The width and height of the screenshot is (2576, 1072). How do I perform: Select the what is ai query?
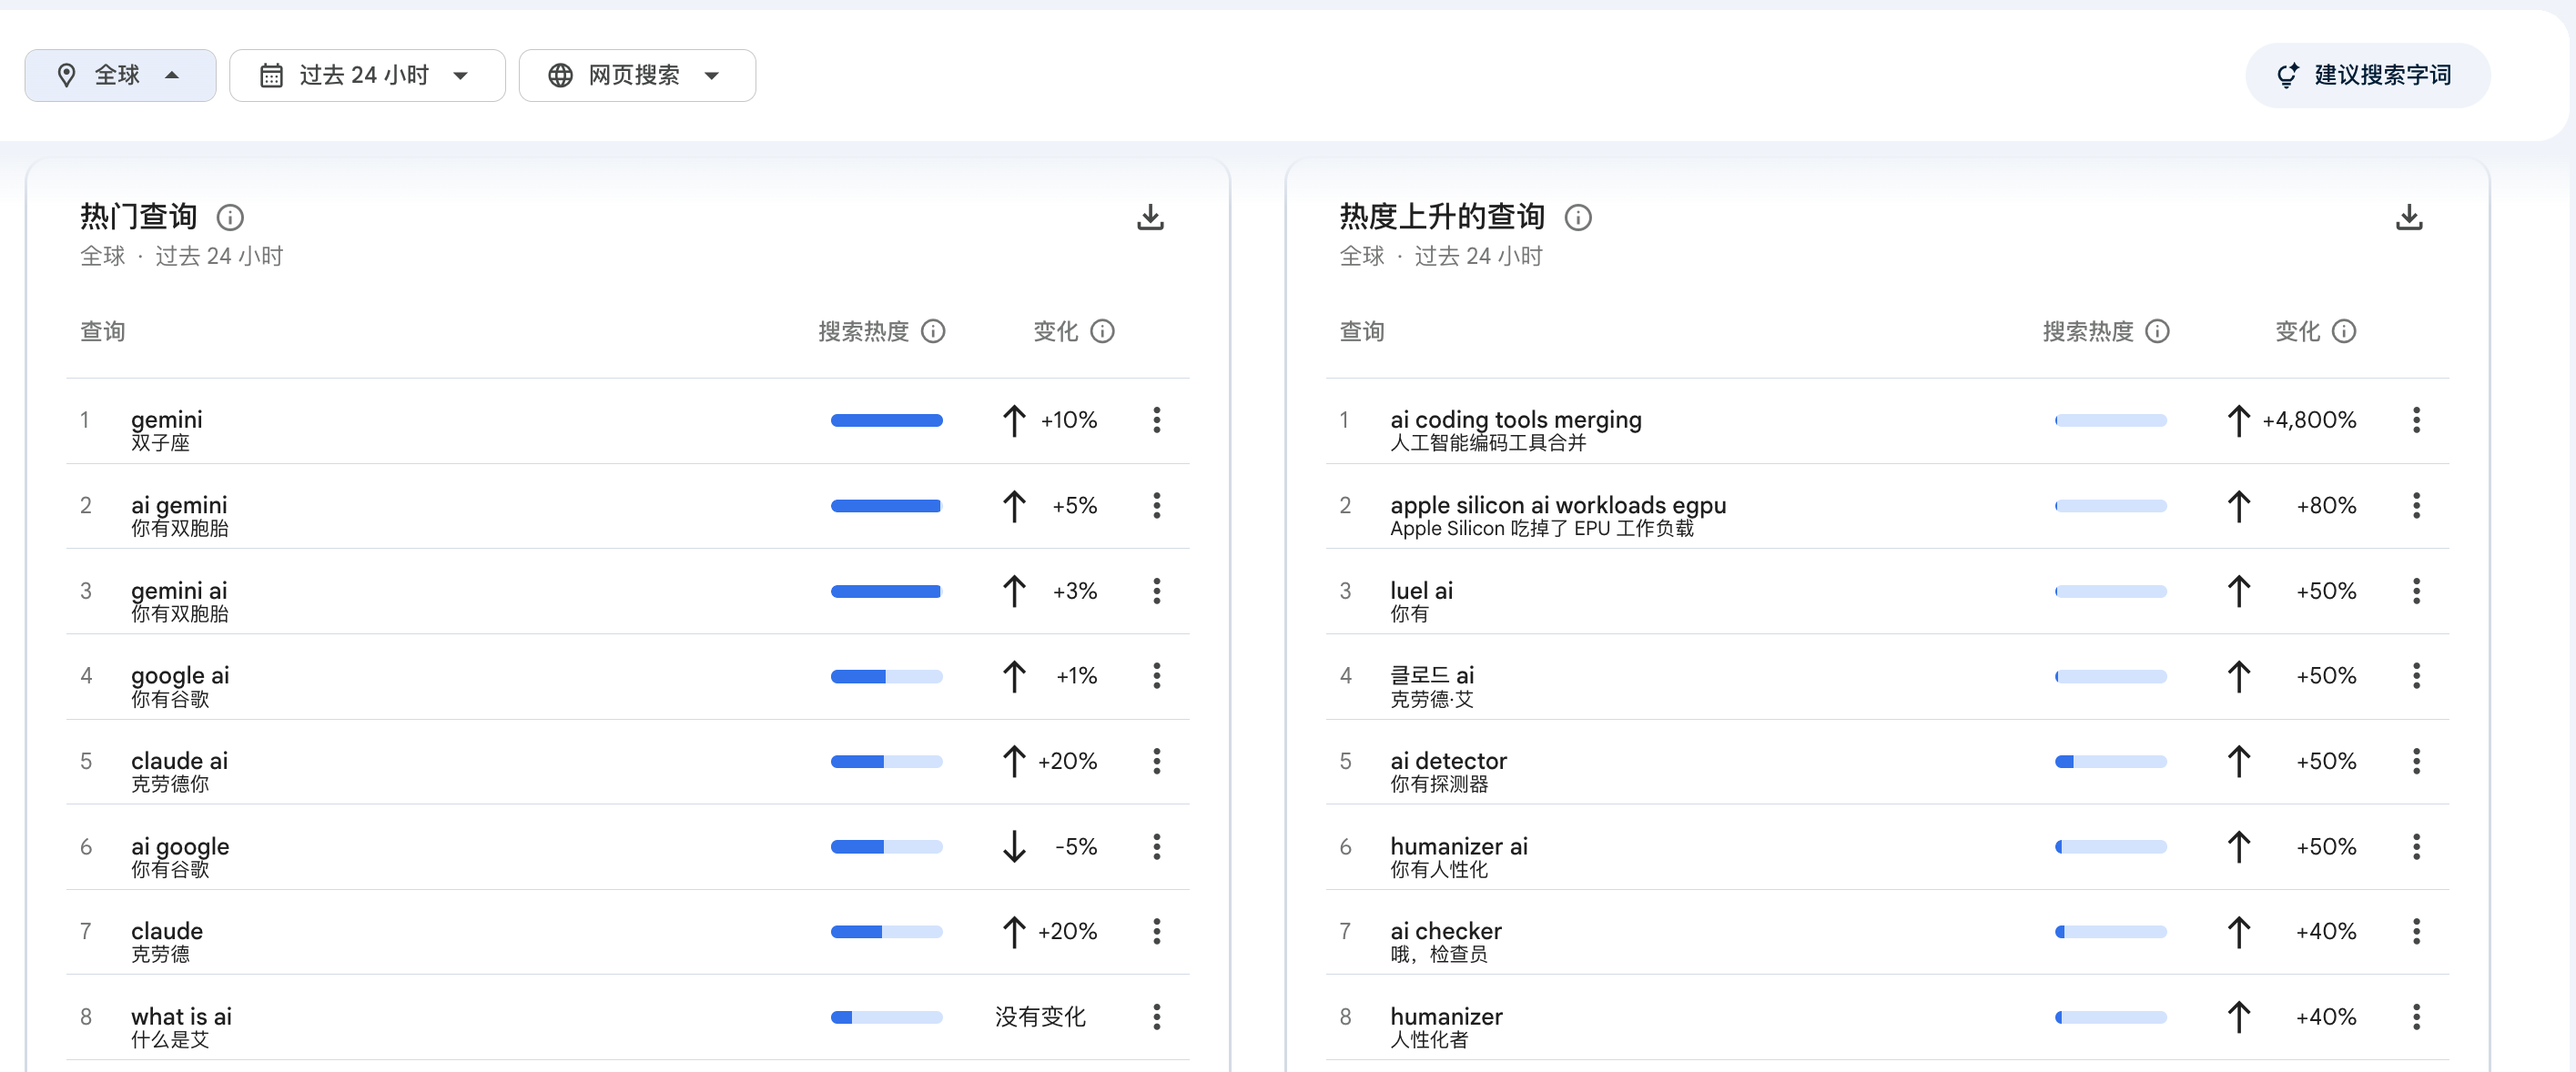click(x=181, y=1016)
